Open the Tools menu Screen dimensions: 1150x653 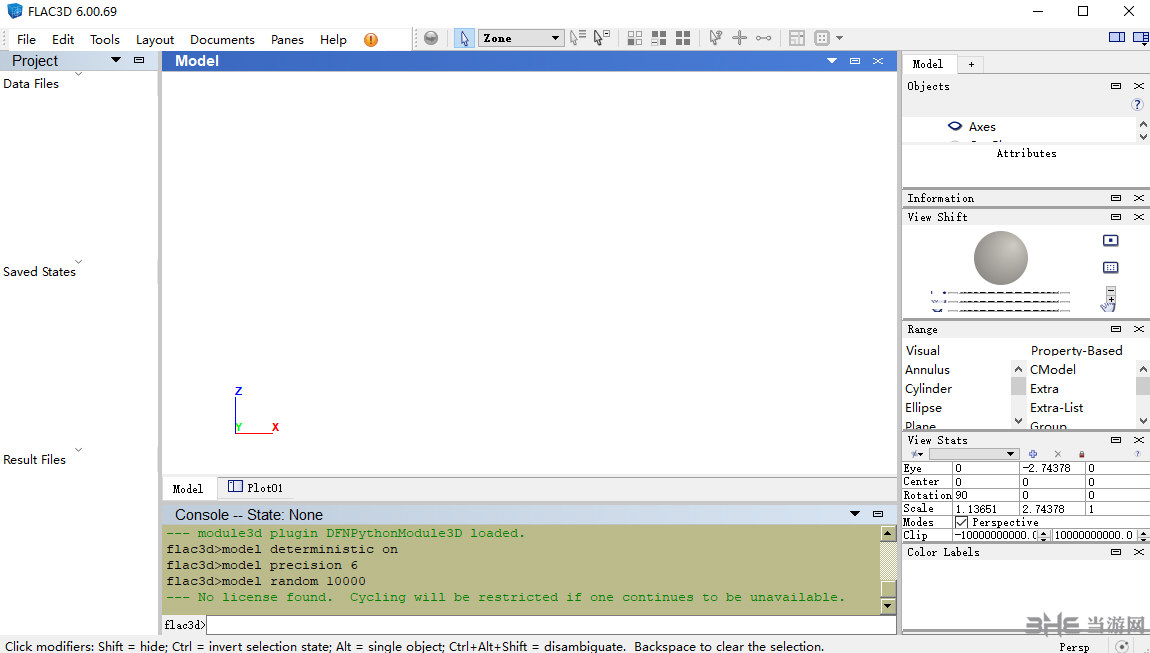[x=105, y=40]
